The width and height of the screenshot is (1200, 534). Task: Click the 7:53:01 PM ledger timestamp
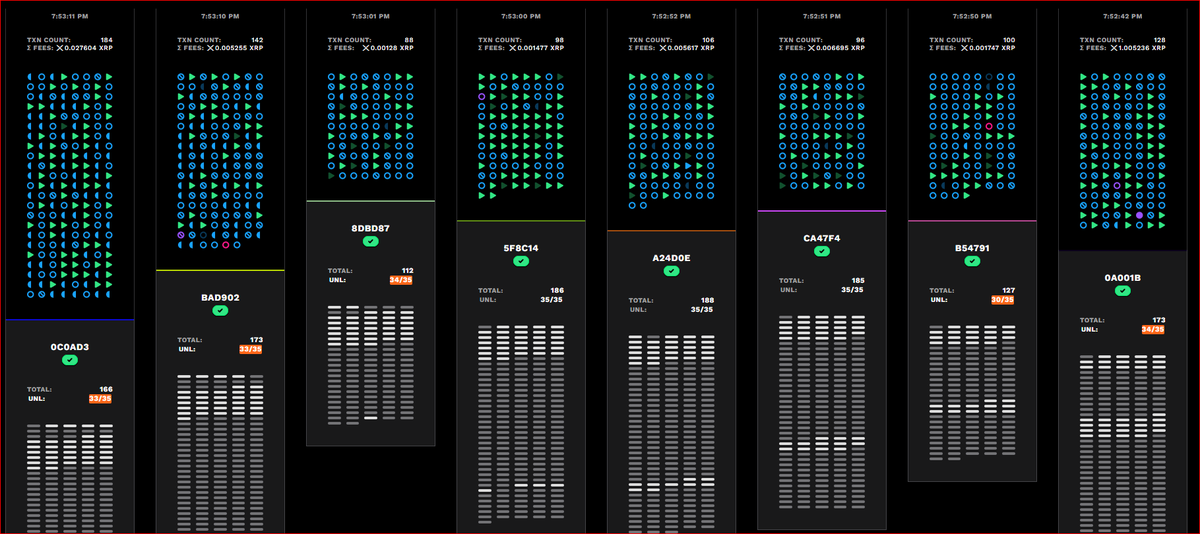click(370, 17)
